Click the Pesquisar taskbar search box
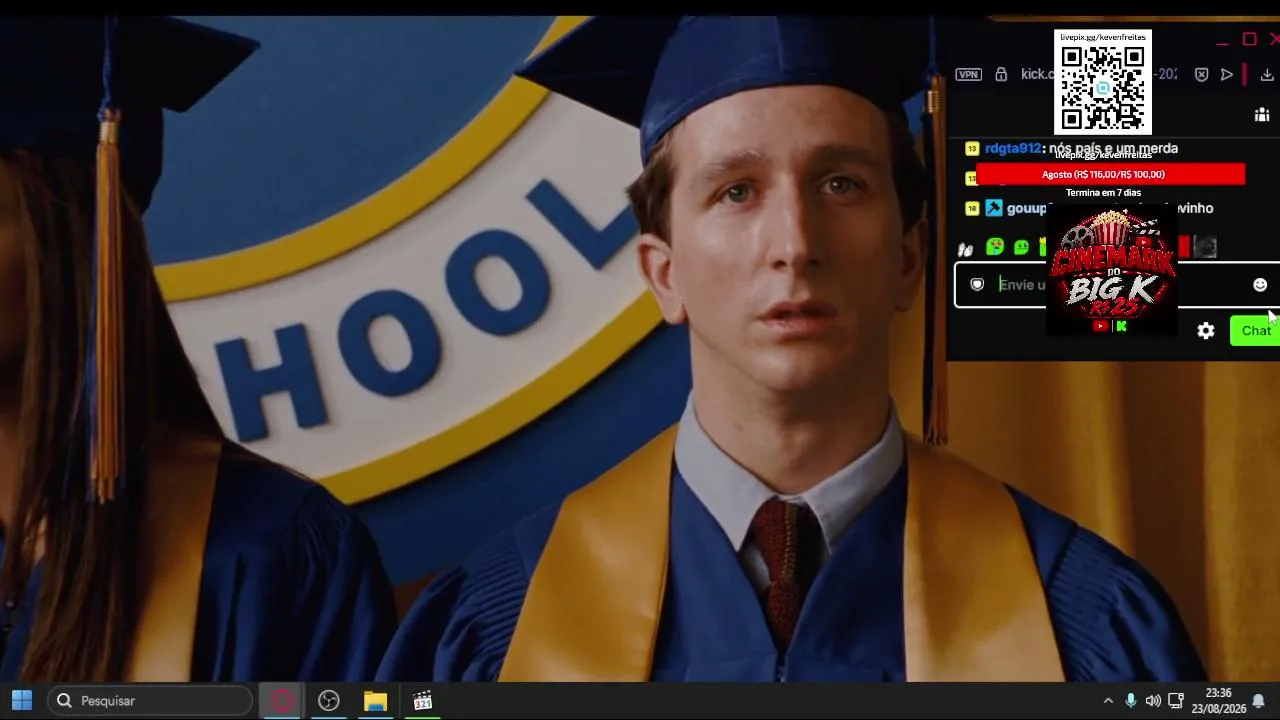Screen dimensions: 1280x720 150,701
